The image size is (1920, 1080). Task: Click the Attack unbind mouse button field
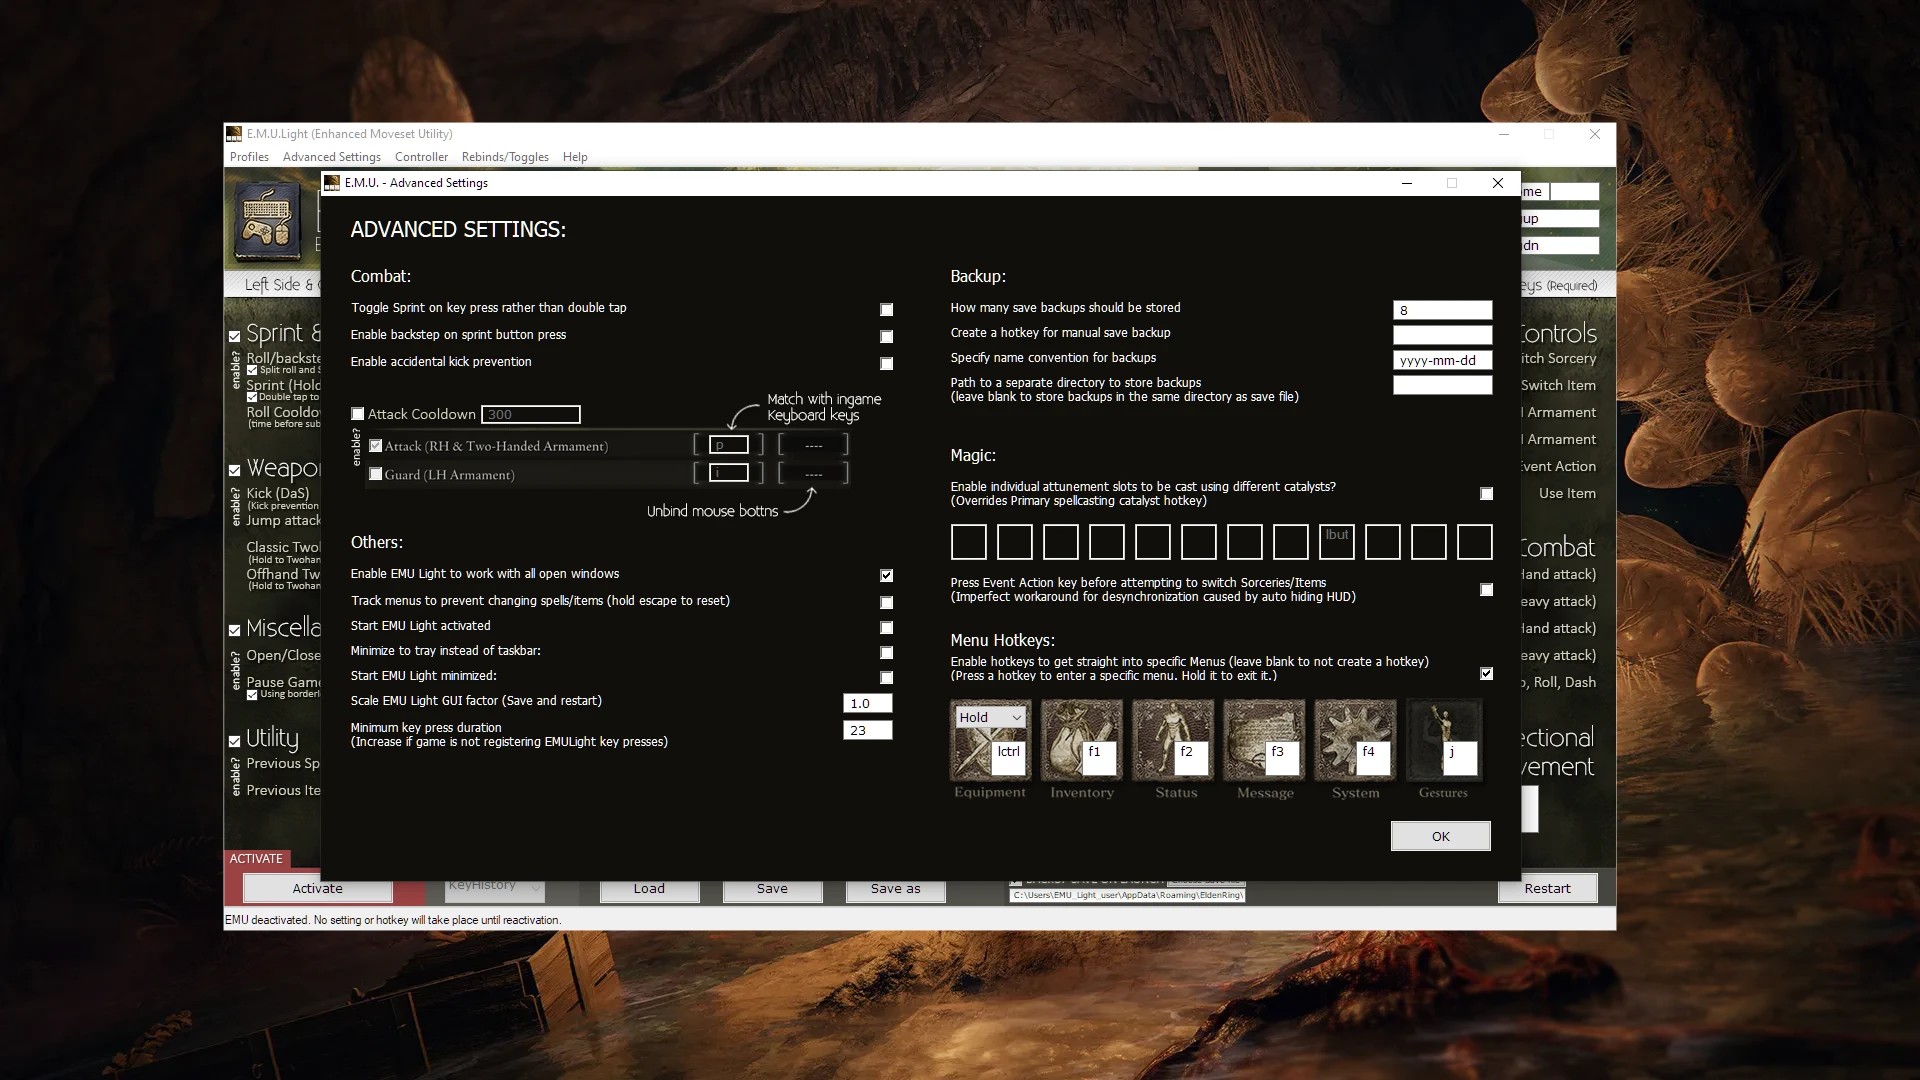[813, 445]
